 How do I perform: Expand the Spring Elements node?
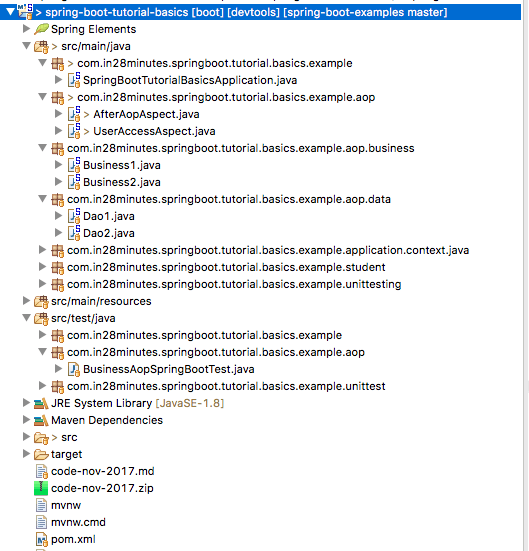pyautogui.click(x=26, y=28)
